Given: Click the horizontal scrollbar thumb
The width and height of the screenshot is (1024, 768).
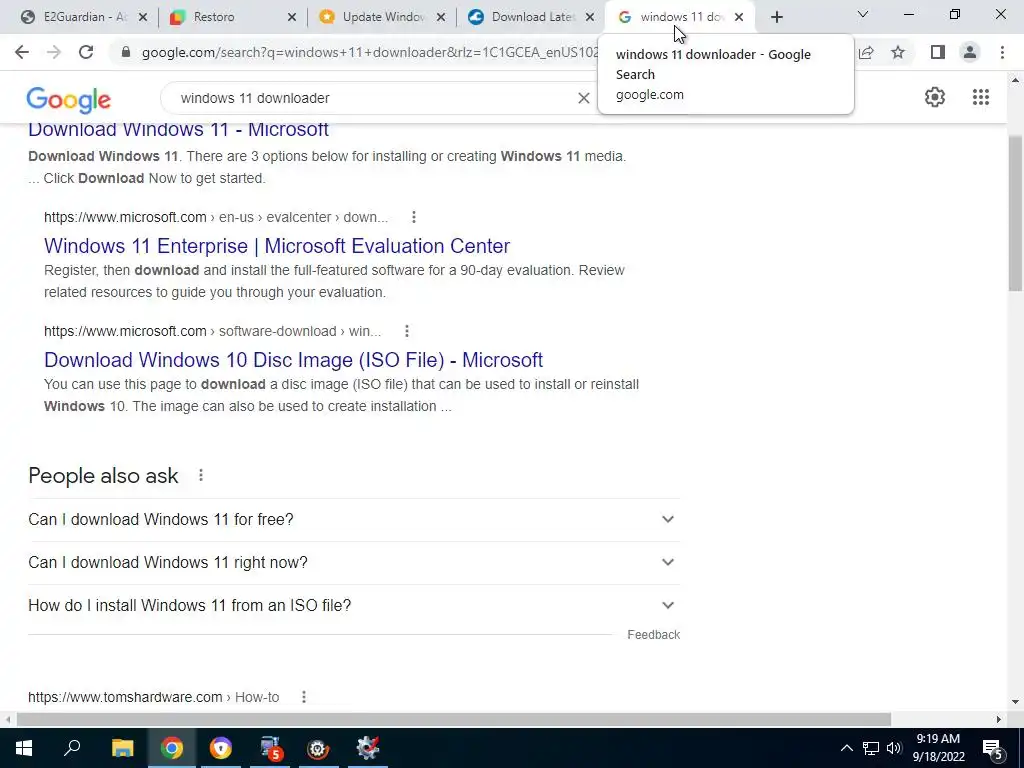Looking at the screenshot, I should point(454,720).
